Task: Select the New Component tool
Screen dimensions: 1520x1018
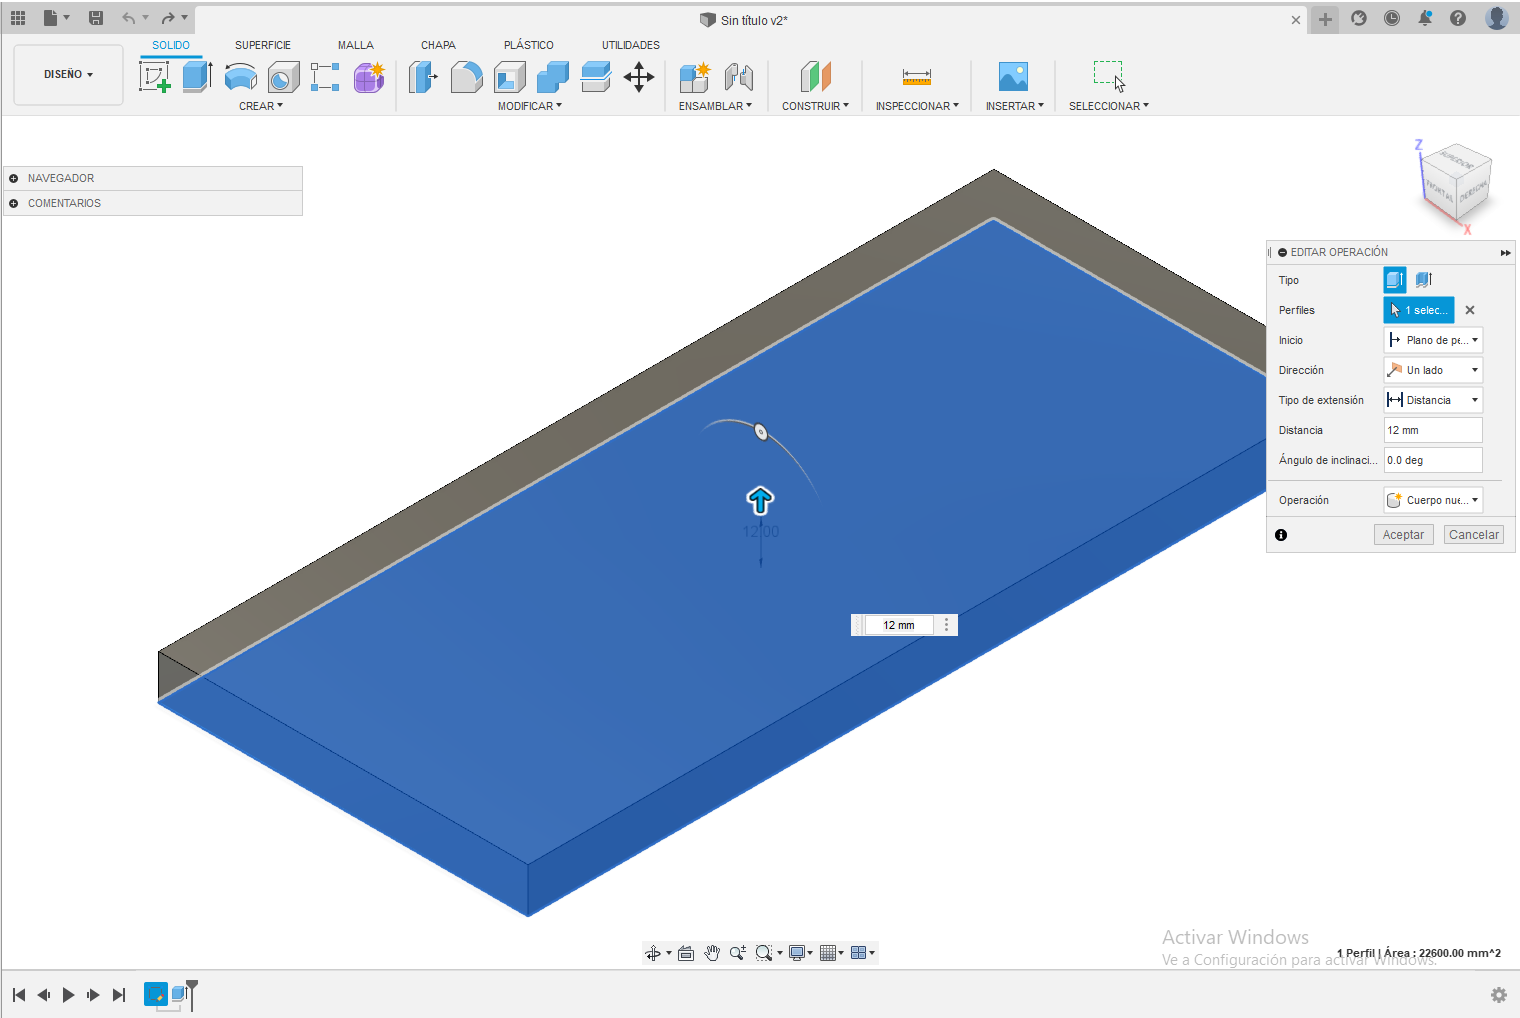Action: [x=694, y=77]
